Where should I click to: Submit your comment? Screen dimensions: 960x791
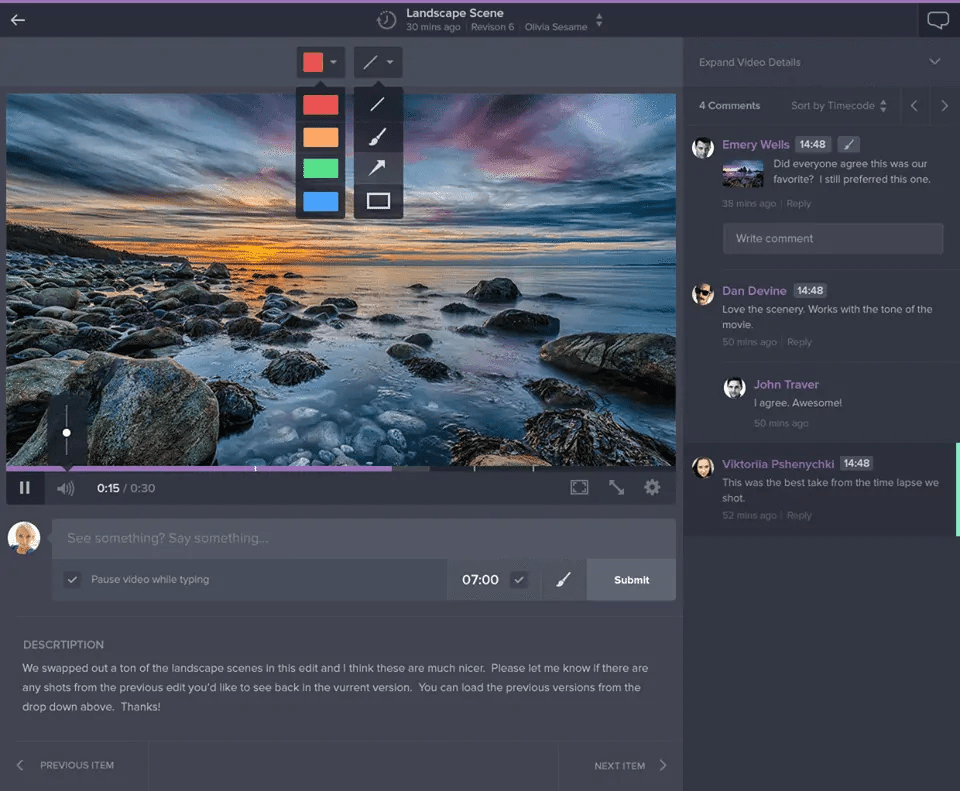(630, 579)
